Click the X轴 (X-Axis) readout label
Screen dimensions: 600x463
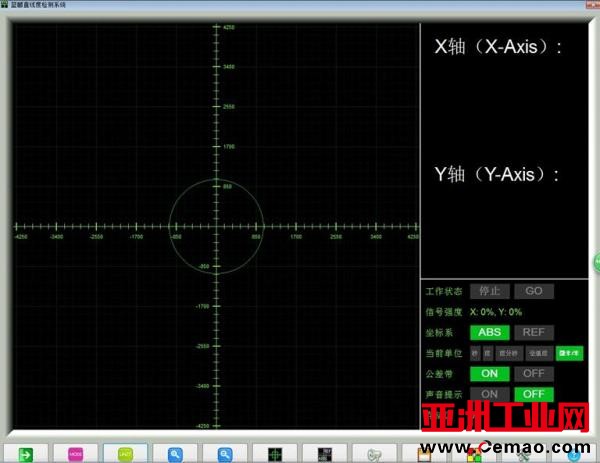498,47
